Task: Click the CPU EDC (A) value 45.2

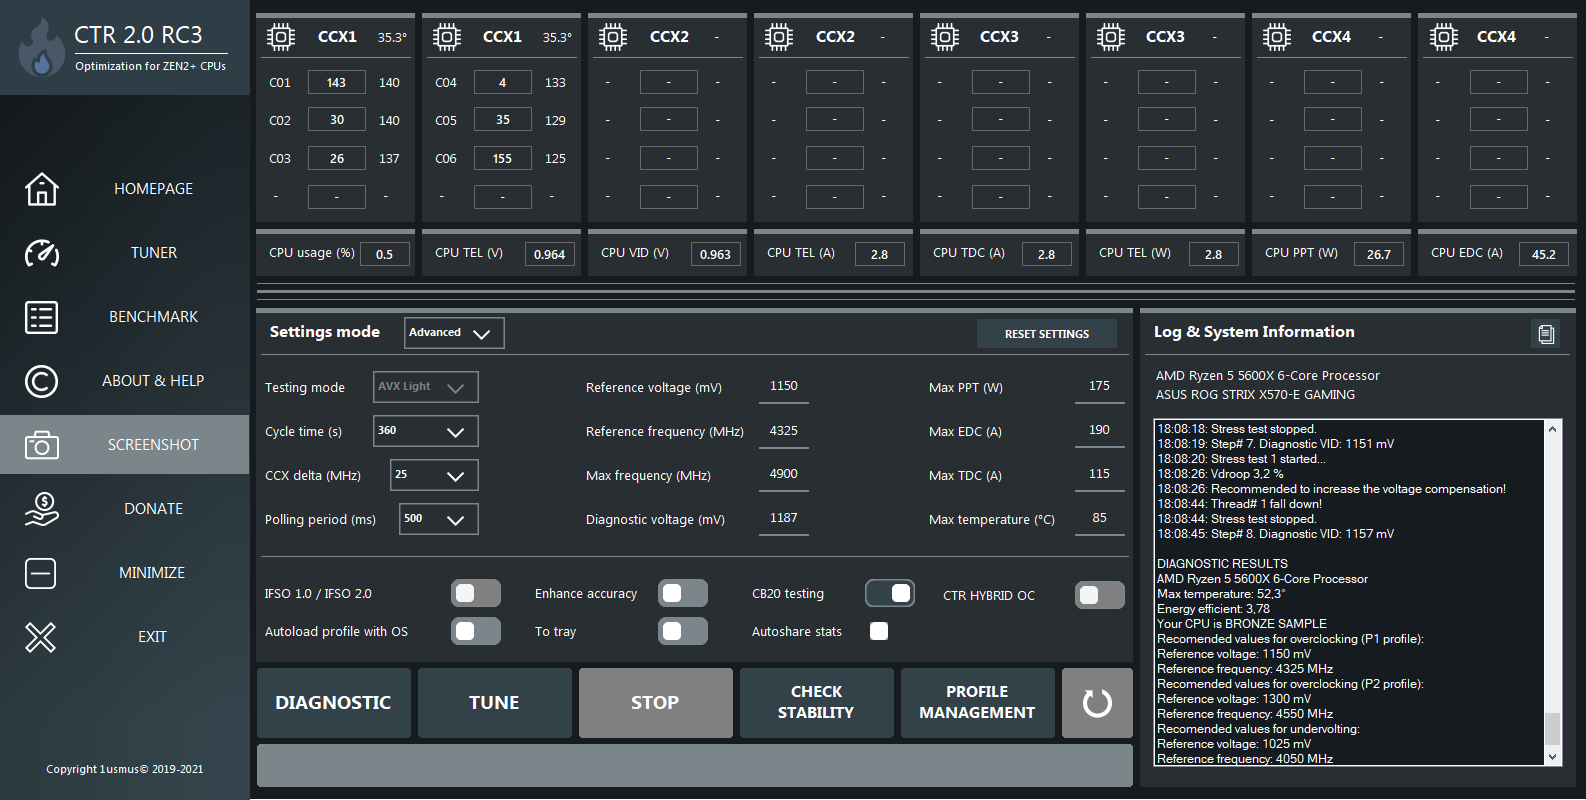Action: [1544, 254]
